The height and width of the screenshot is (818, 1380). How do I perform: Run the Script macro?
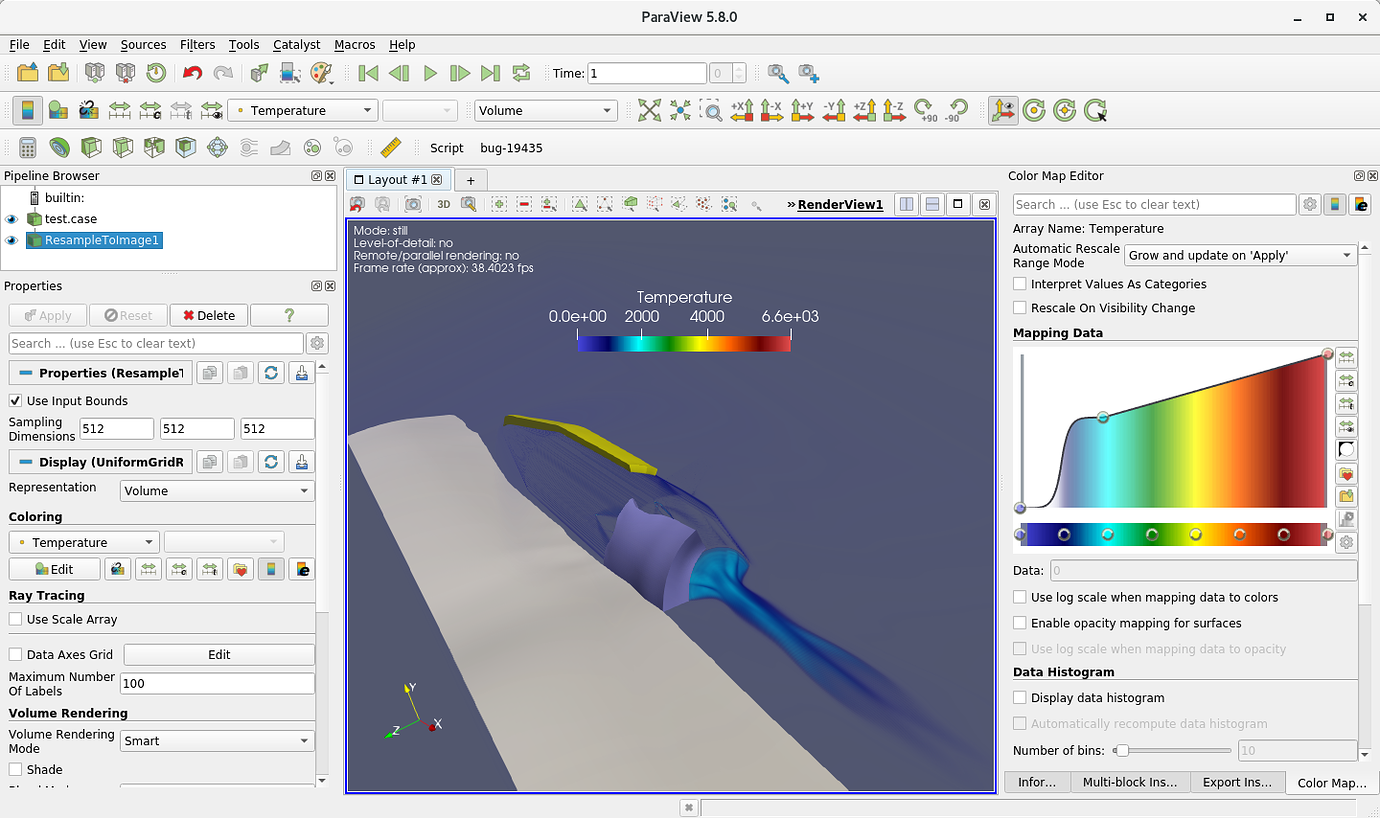pos(446,148)
